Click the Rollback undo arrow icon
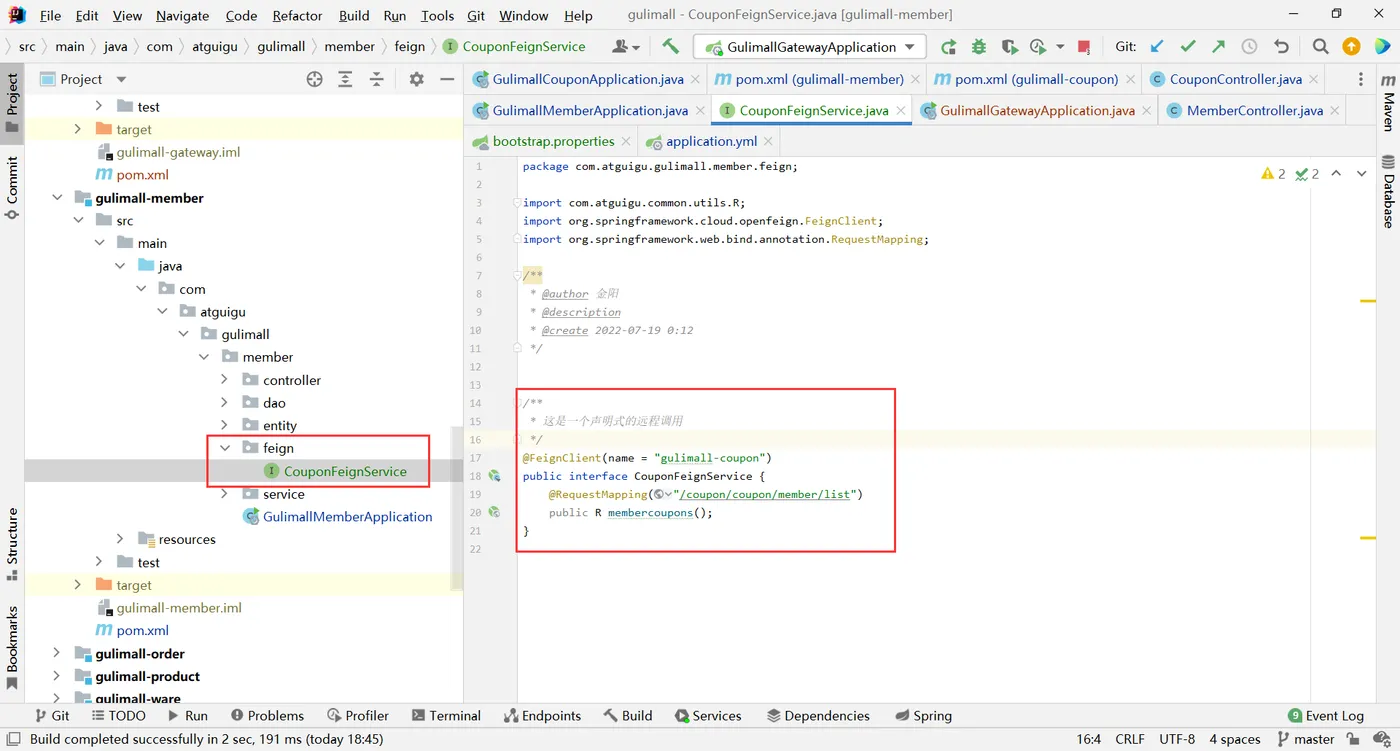Screen dimensions: 1400x751 point(1281,46)
